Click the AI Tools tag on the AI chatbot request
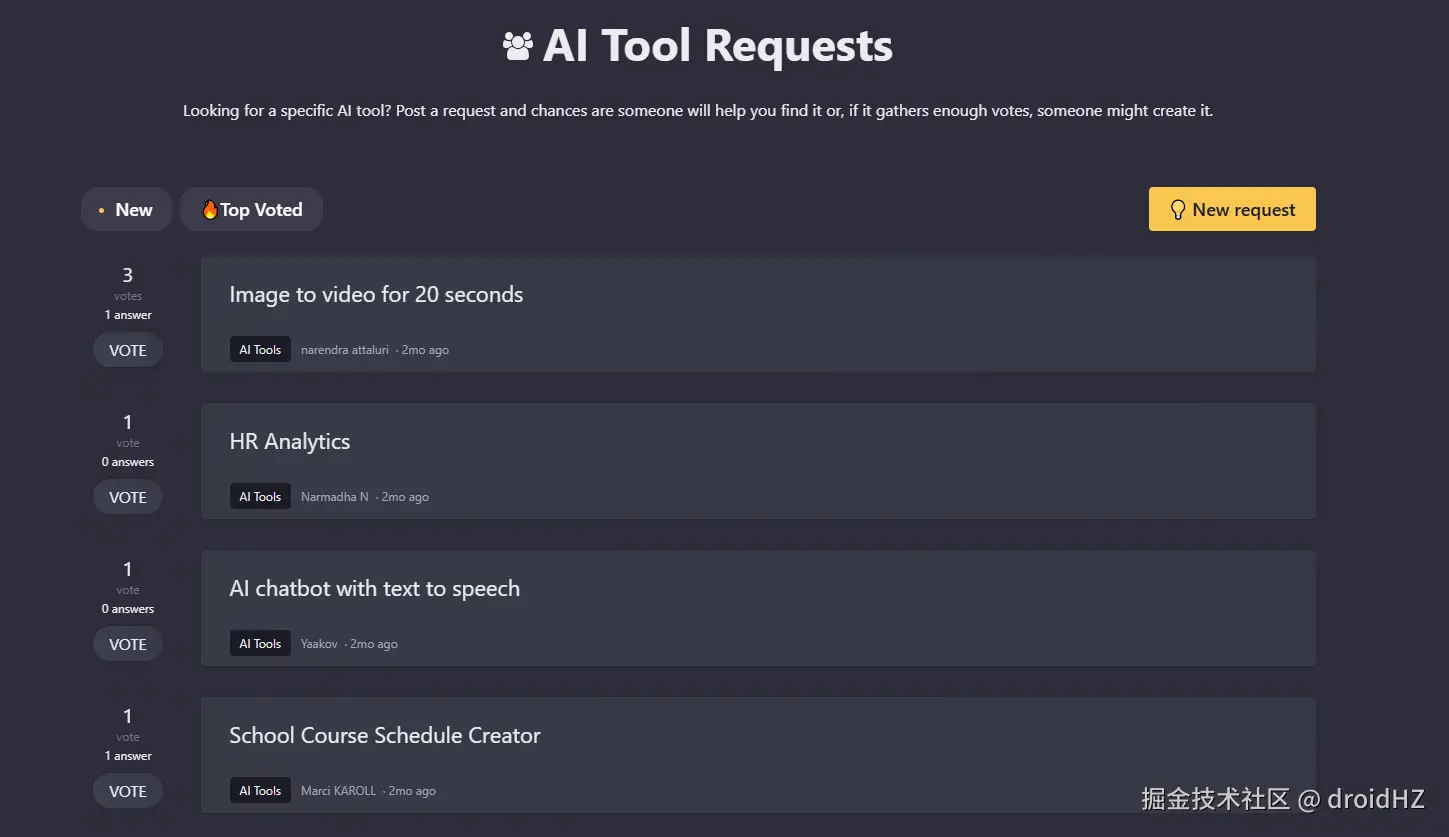Viewport: 1449px width, 837px height. (x=260, y=644)
